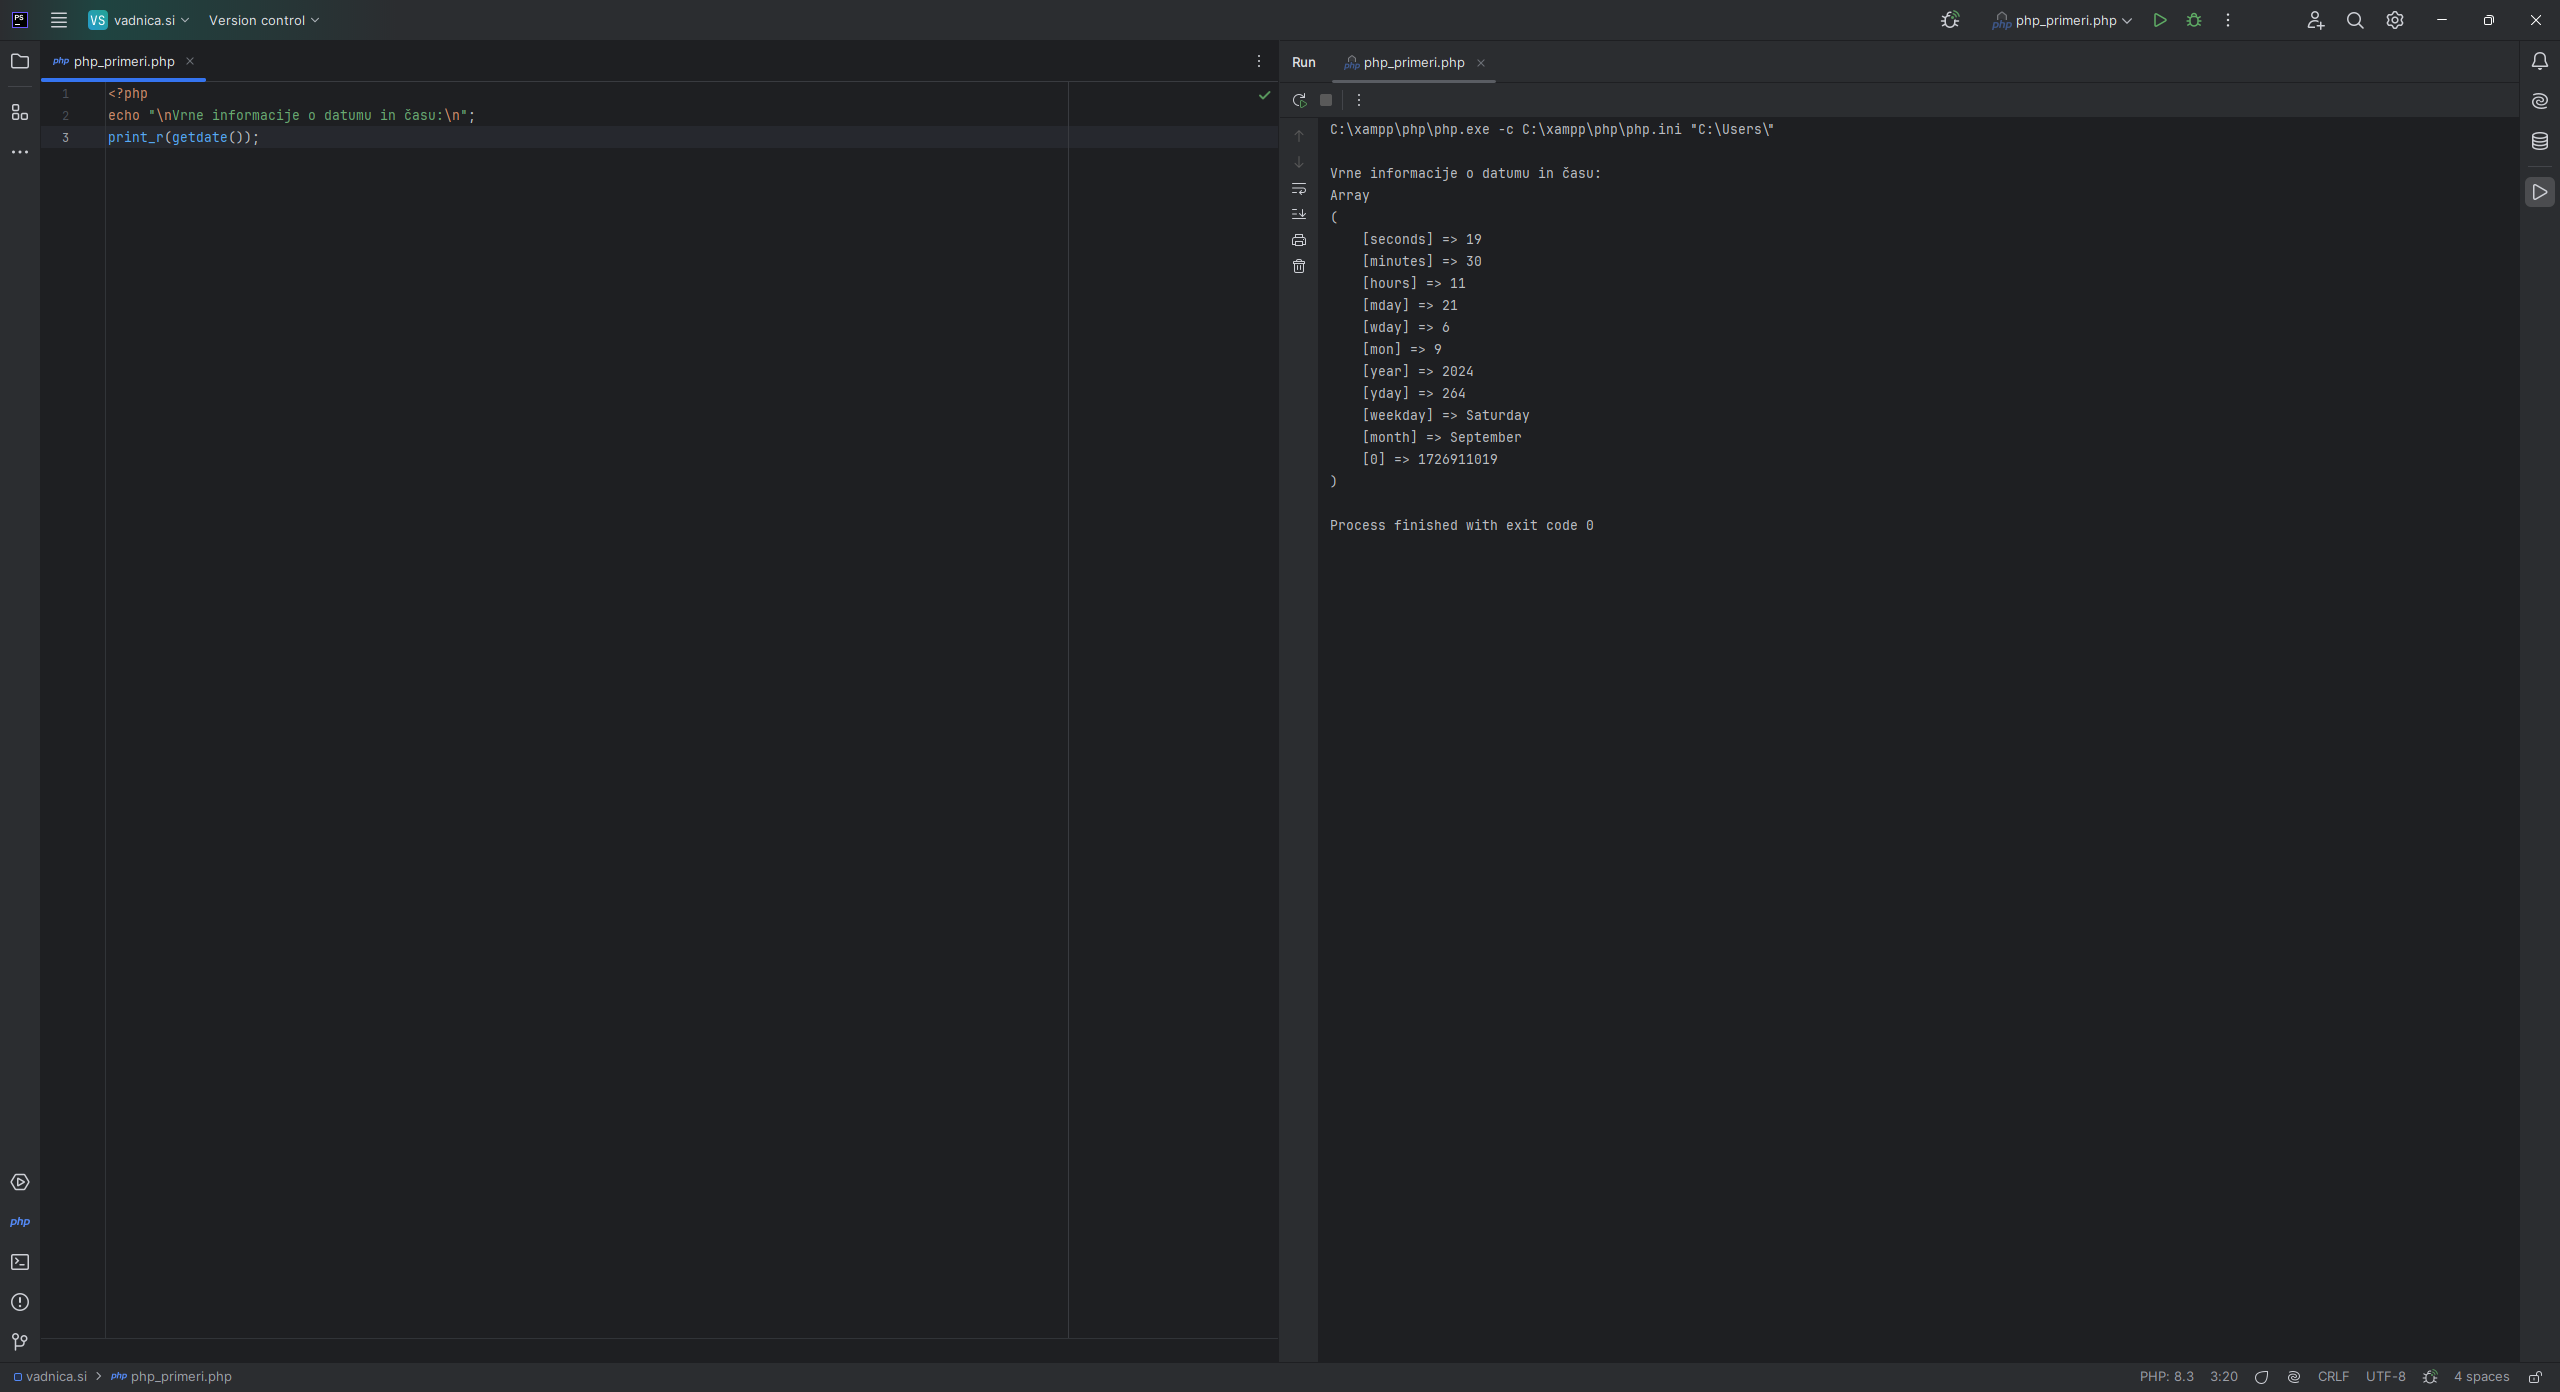The image size is (2560, 1392).
Task: Change the CRLF line separator
Action: point(2333,1377)
